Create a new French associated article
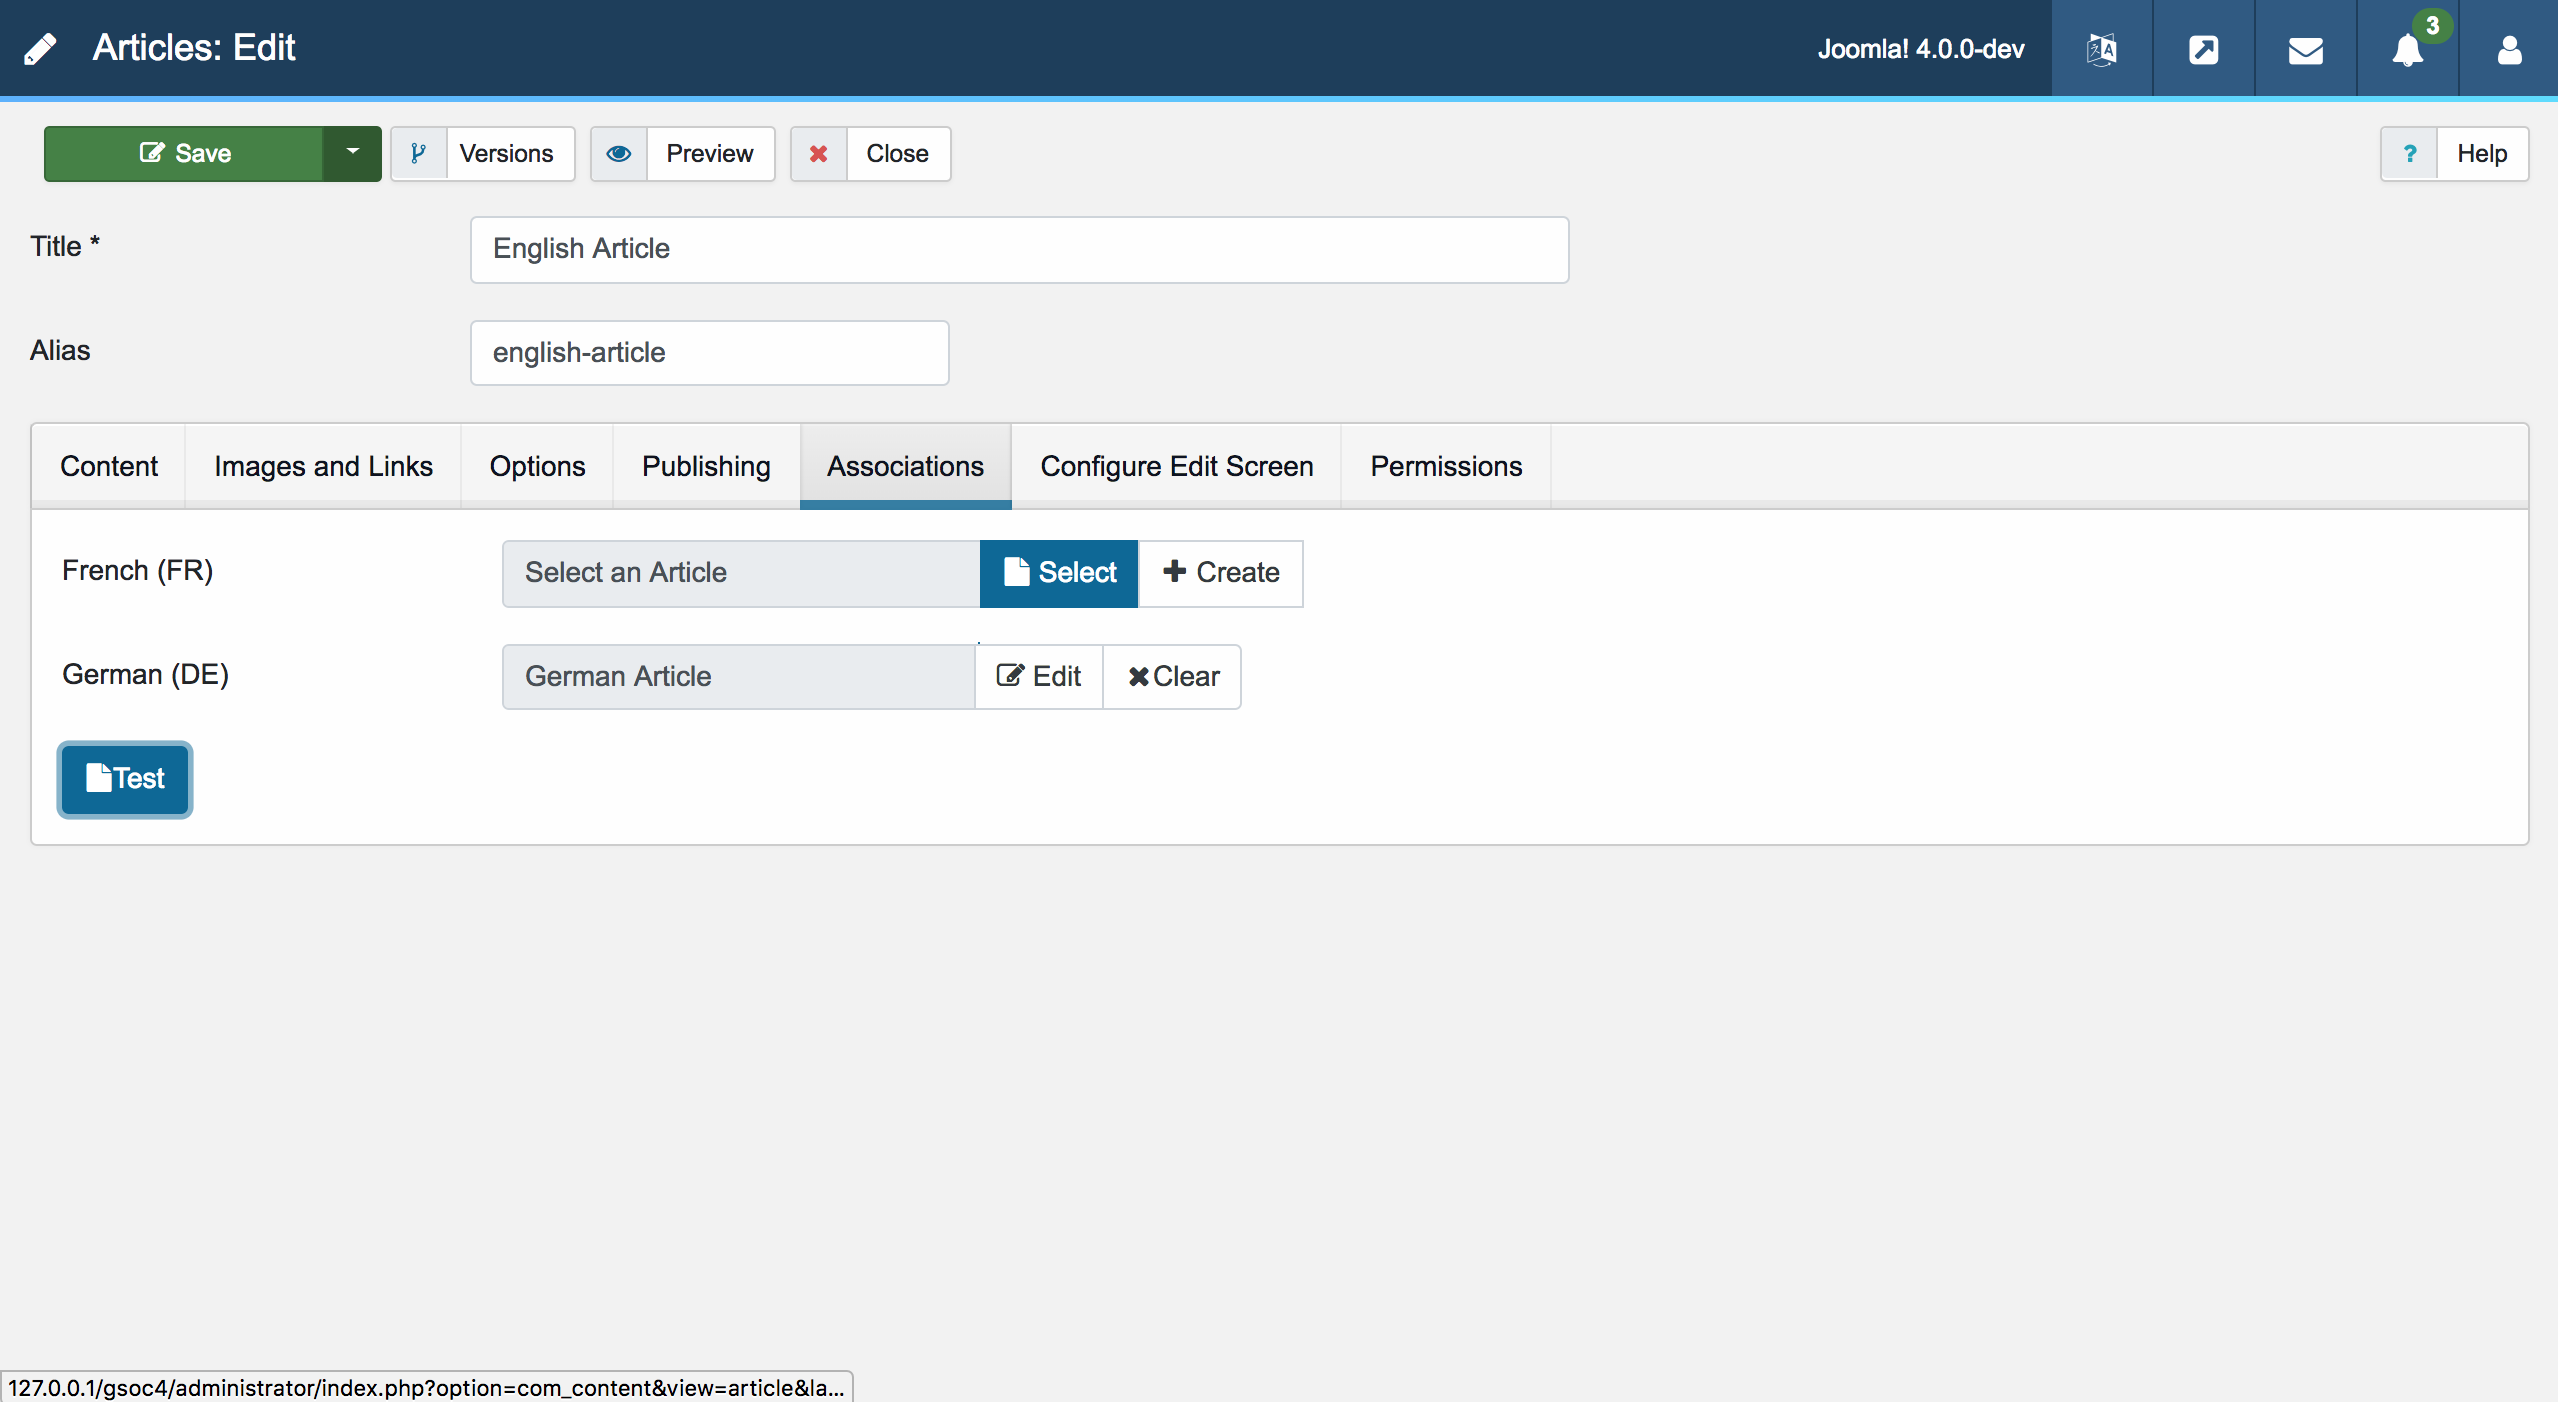The height and width of the screenshot is (1402, 2558). pyautogui.click(x=1221, y=573)
